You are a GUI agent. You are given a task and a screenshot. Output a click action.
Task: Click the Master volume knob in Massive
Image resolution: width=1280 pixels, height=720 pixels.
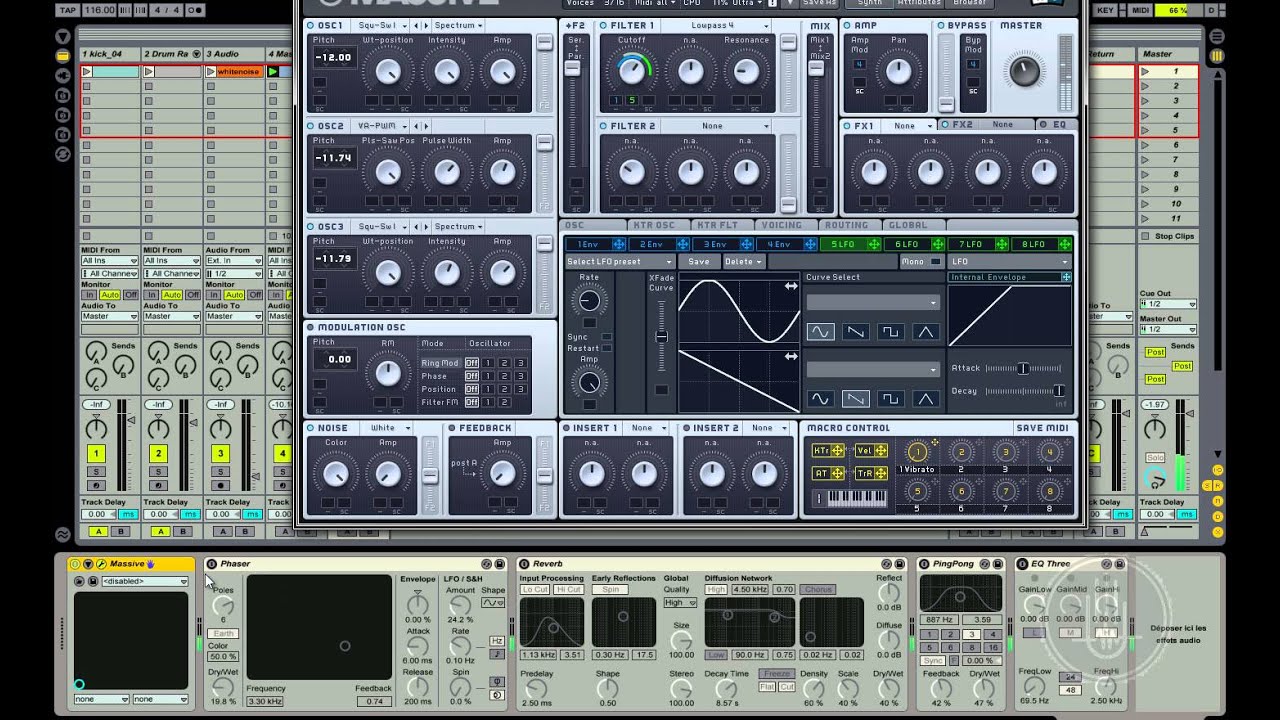click(x=1023, y=70)
